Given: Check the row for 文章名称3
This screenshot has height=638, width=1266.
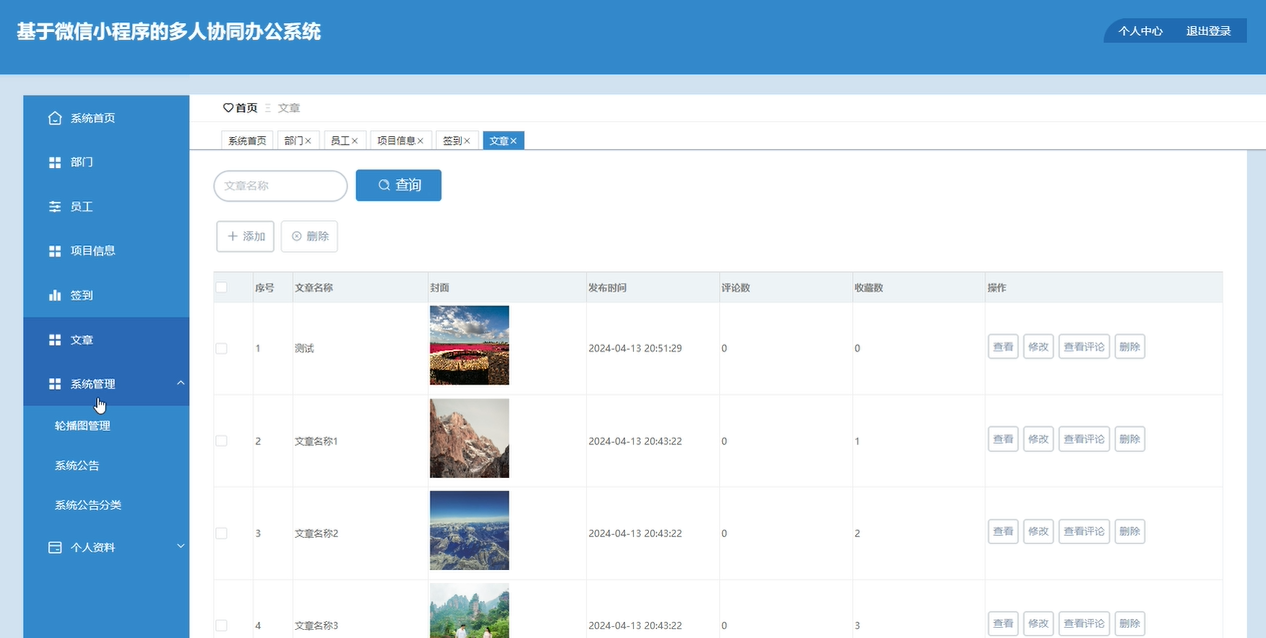Looking at the screenshot, I should 222,626.
